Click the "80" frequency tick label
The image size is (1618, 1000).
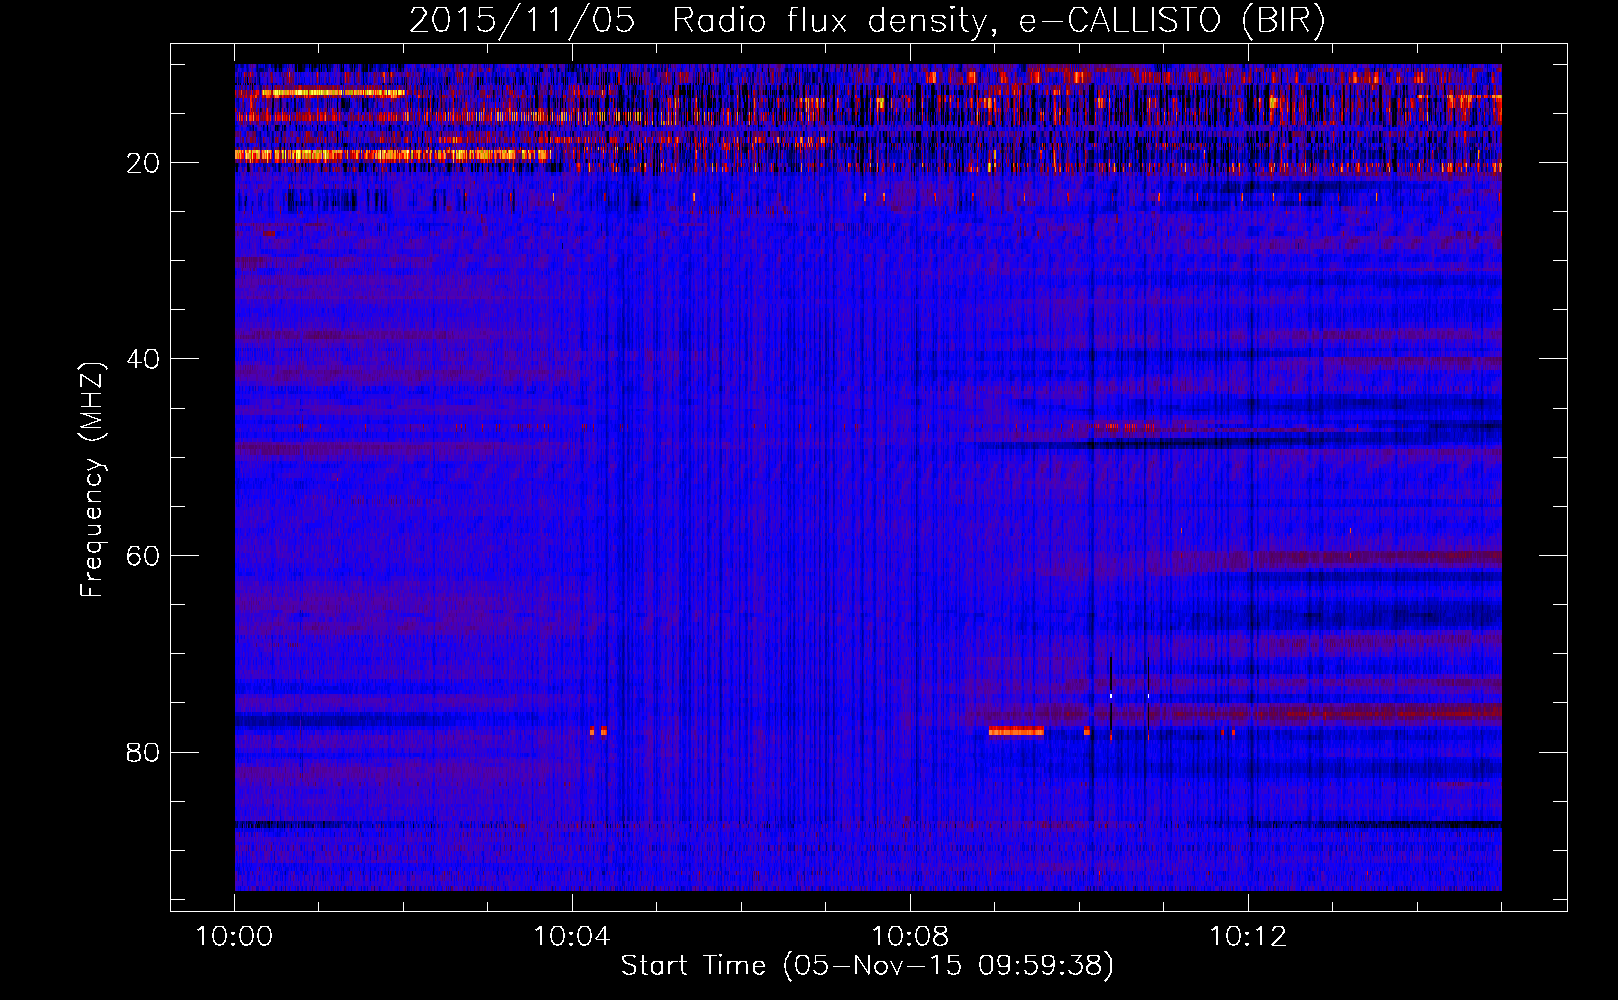144,752
